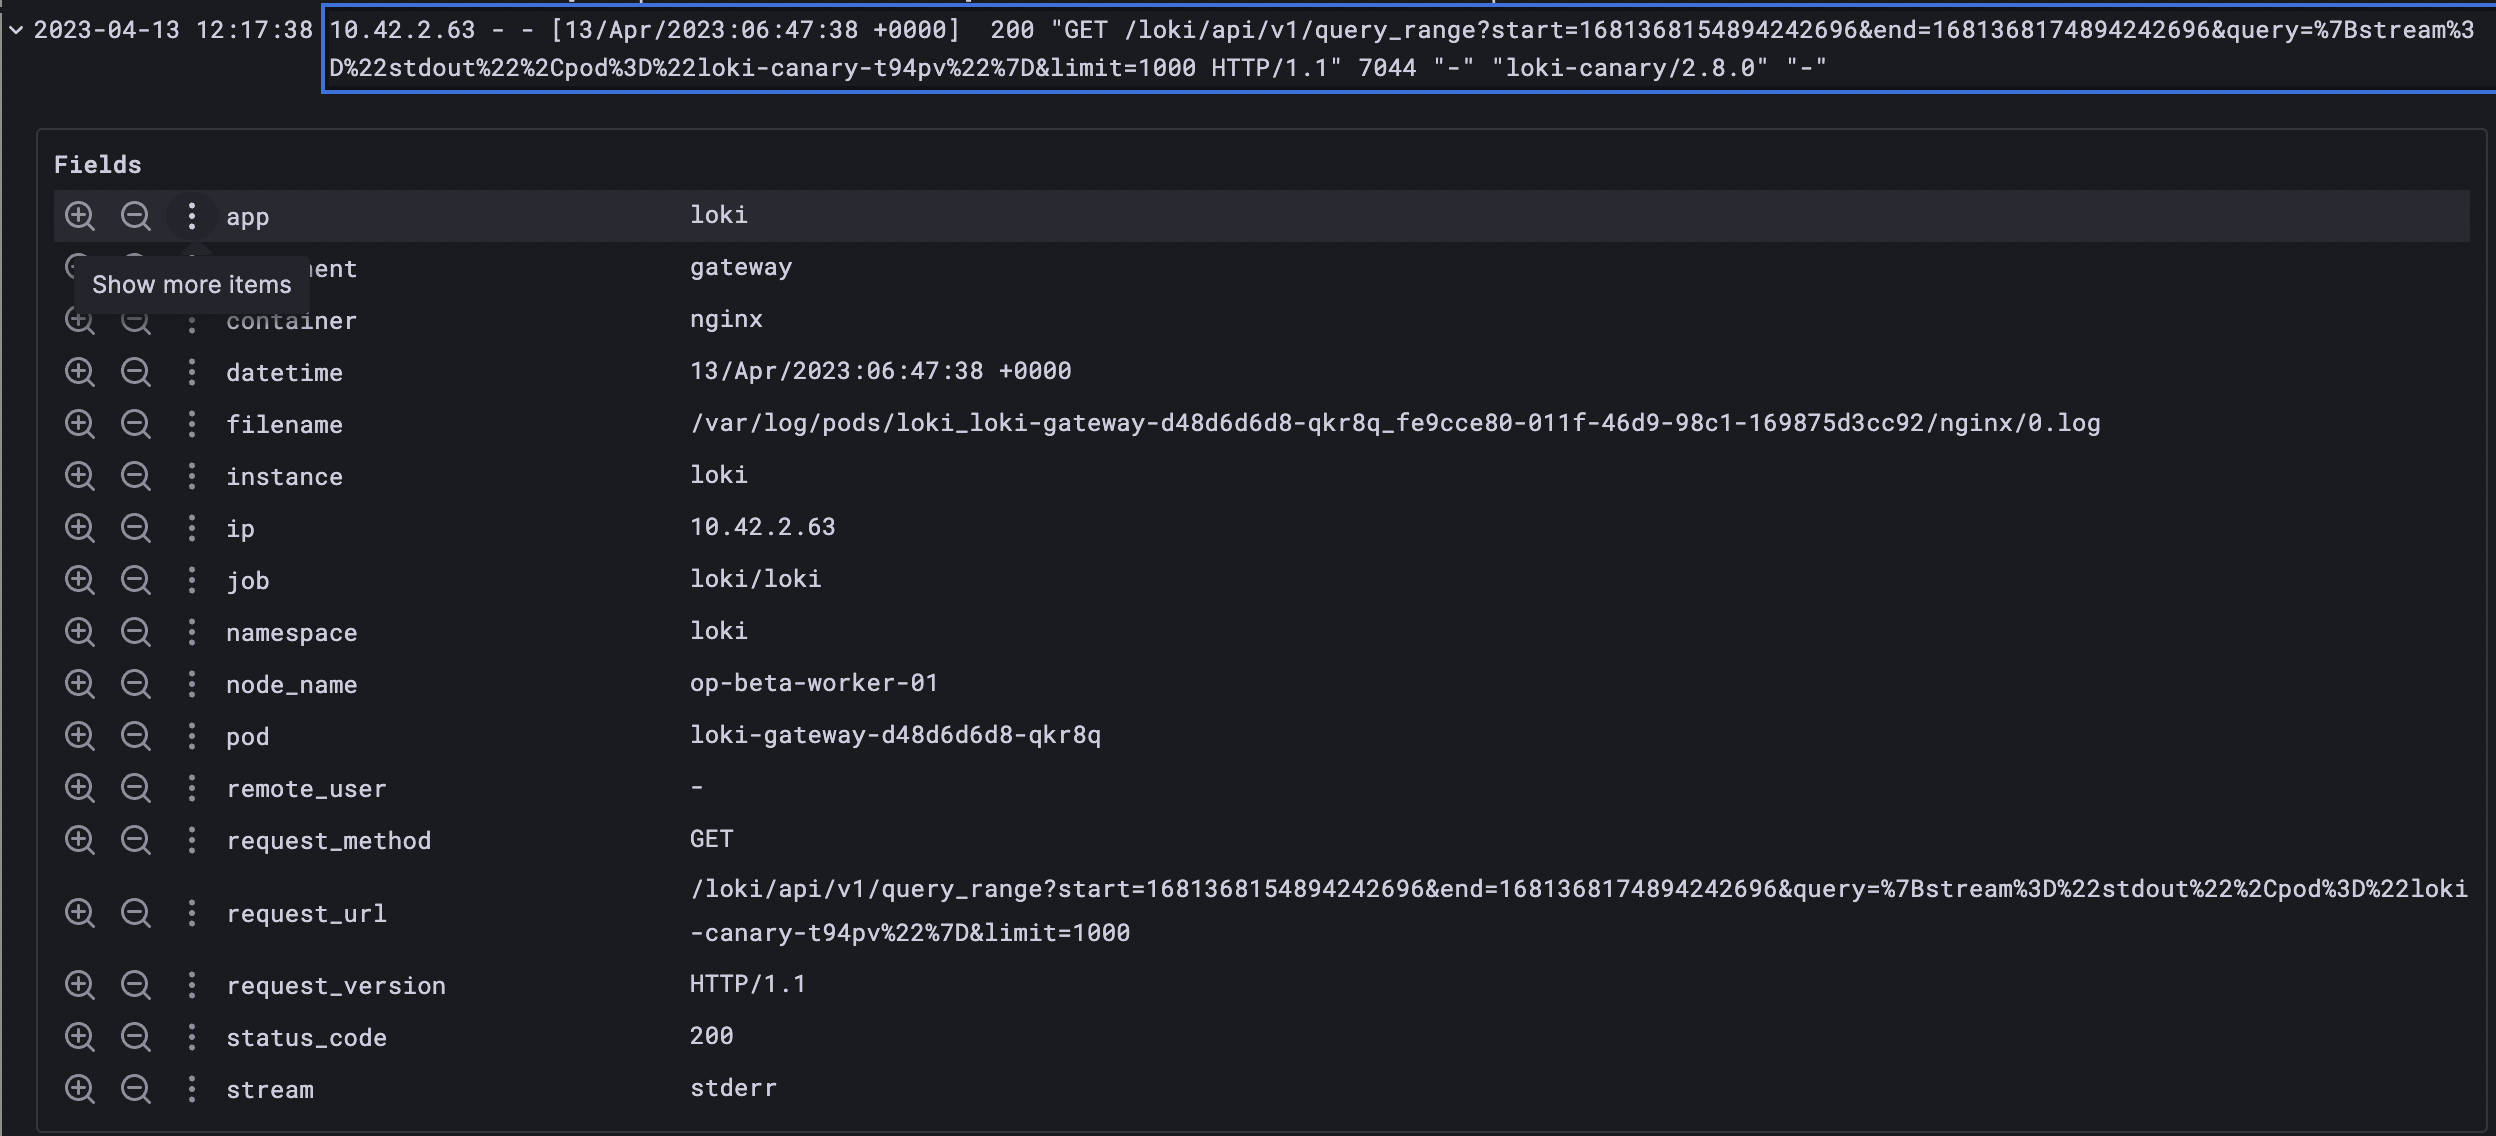This screenshot has width=2496, height=1136.
Task: Filter for value on node_name field
Action: point(79,684)
